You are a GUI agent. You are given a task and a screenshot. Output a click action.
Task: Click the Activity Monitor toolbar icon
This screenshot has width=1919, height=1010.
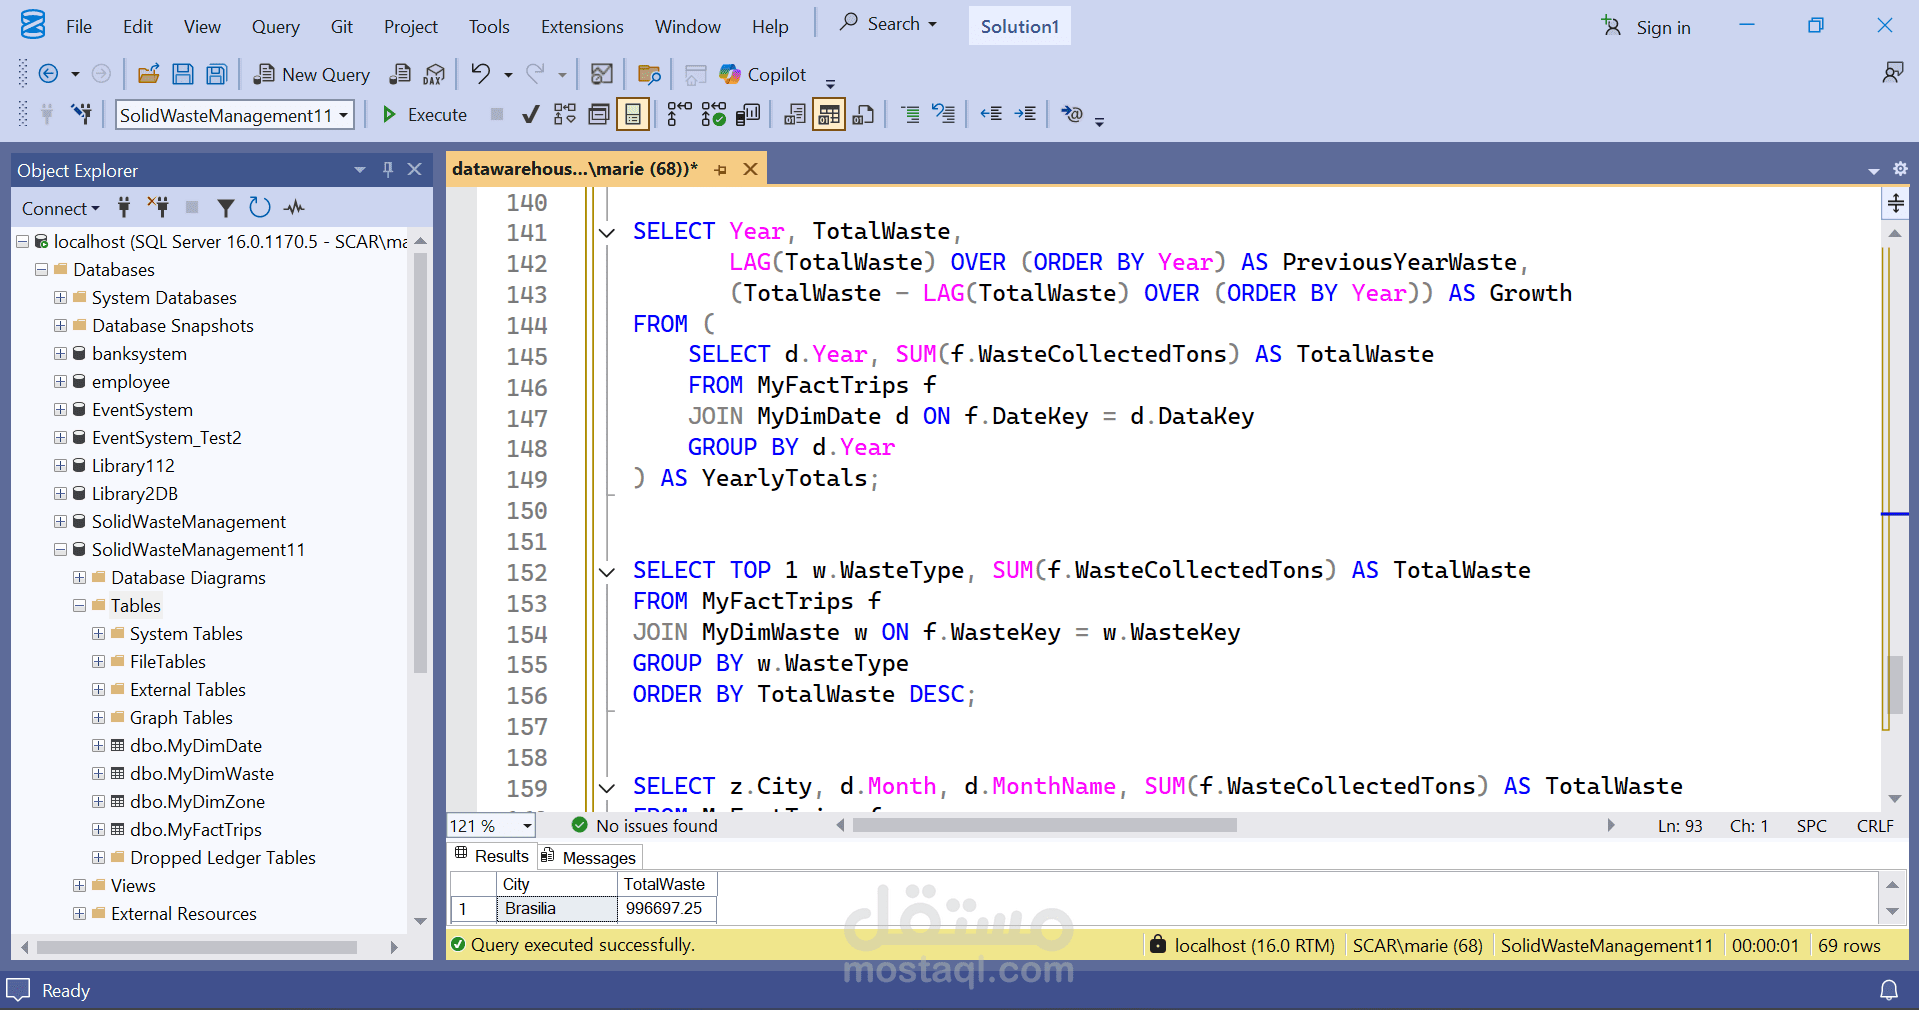point(602,73)
